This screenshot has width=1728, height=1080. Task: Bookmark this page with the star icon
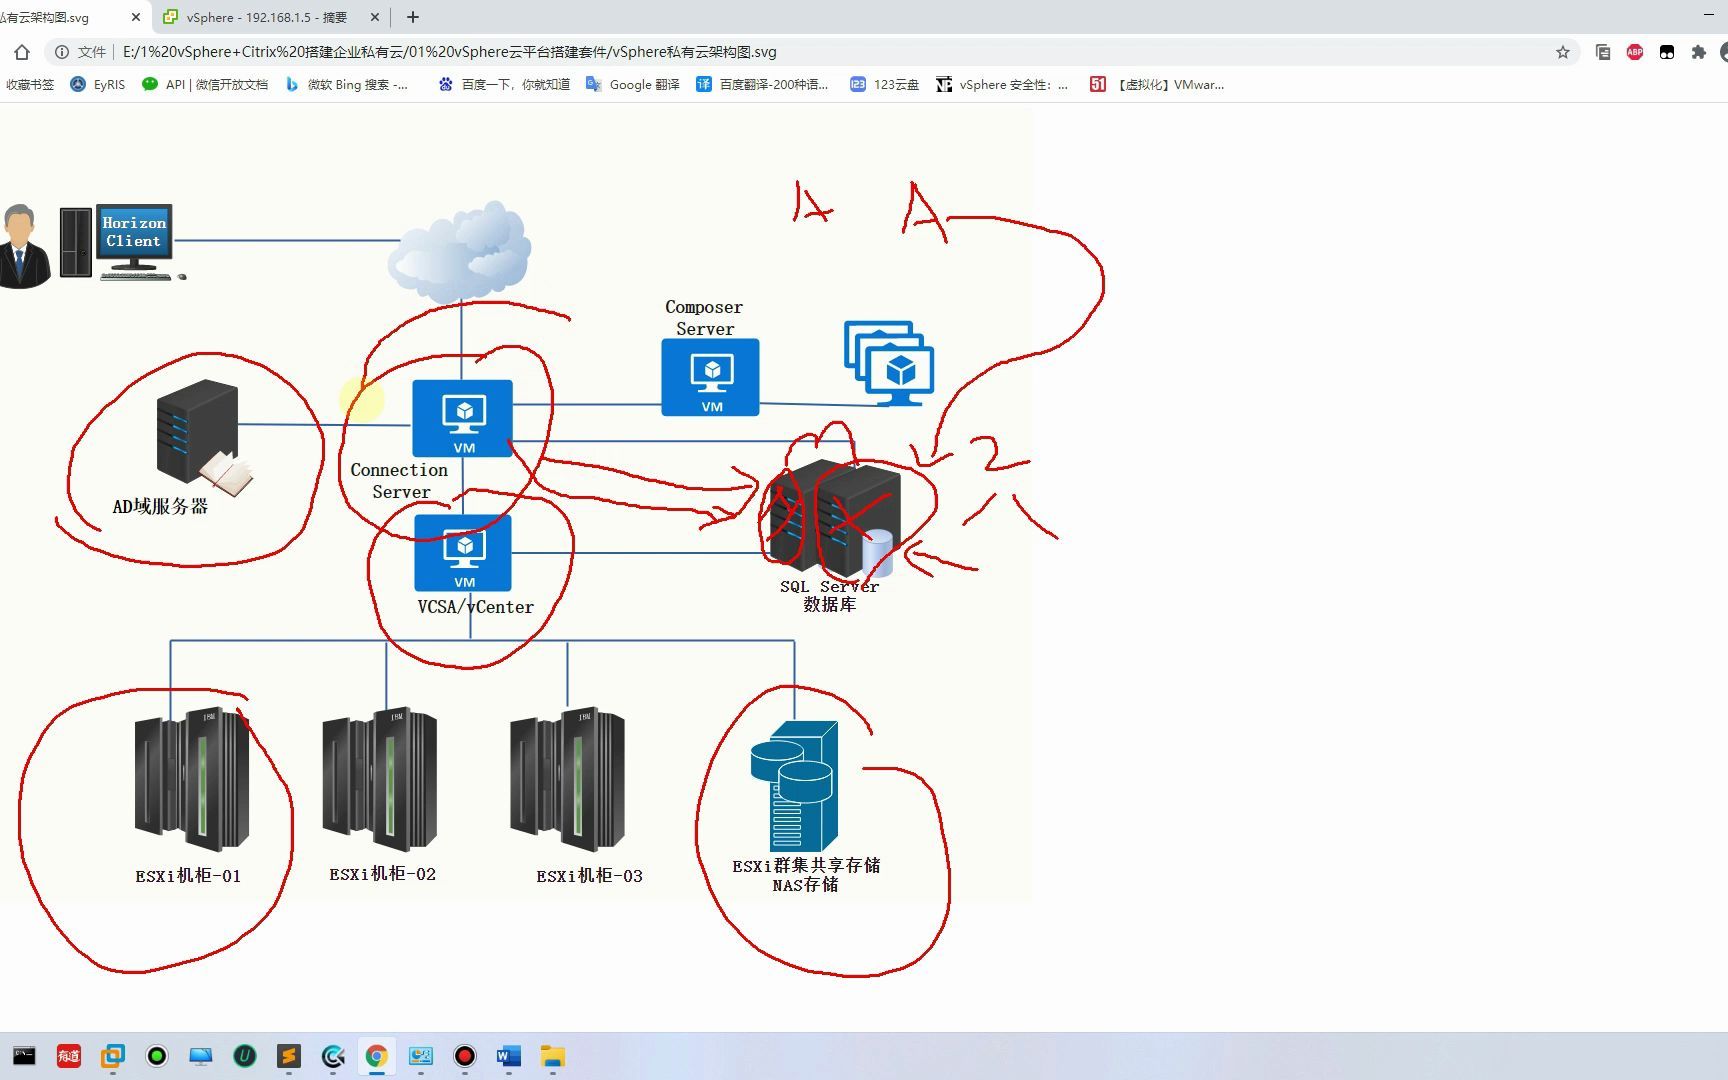click(x=1563, y=52)
